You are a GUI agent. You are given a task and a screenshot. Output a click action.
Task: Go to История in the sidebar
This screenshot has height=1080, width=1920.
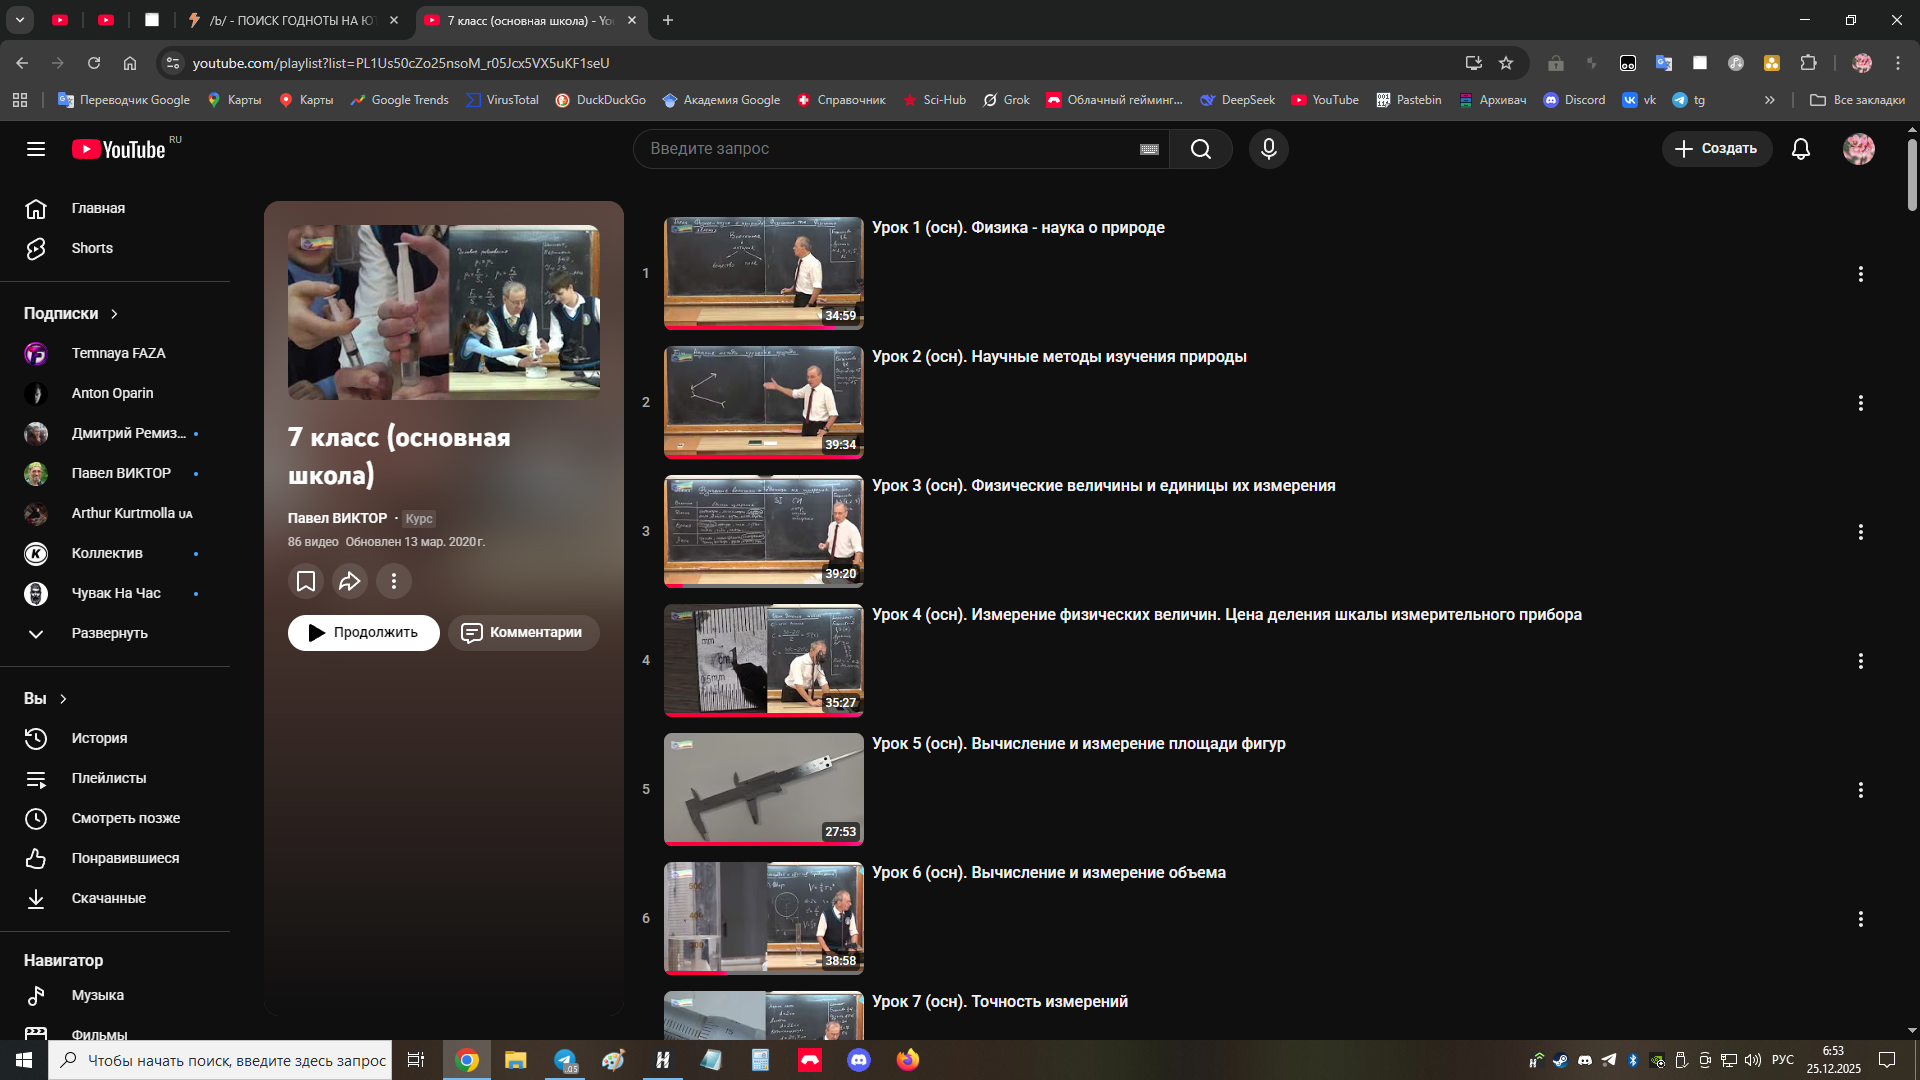tap(99, 738)
